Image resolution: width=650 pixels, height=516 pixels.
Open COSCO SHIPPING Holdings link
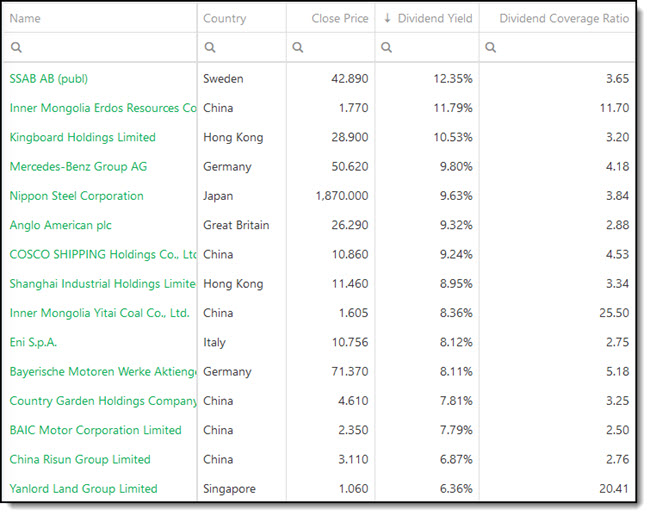[103, 254]
